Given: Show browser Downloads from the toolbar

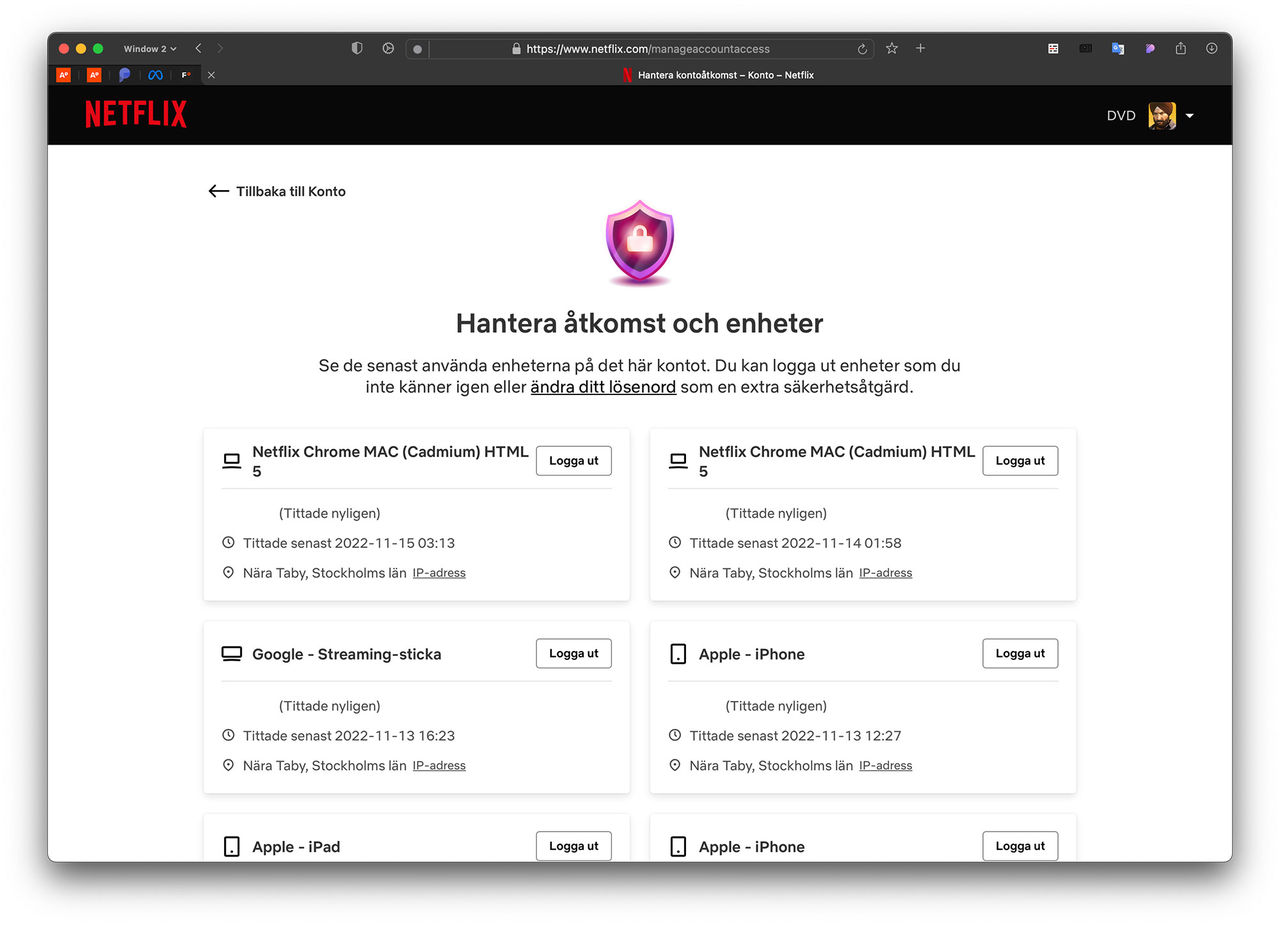Looking at the screenshot, I should pyautogui.click(x=1211, y=48).
